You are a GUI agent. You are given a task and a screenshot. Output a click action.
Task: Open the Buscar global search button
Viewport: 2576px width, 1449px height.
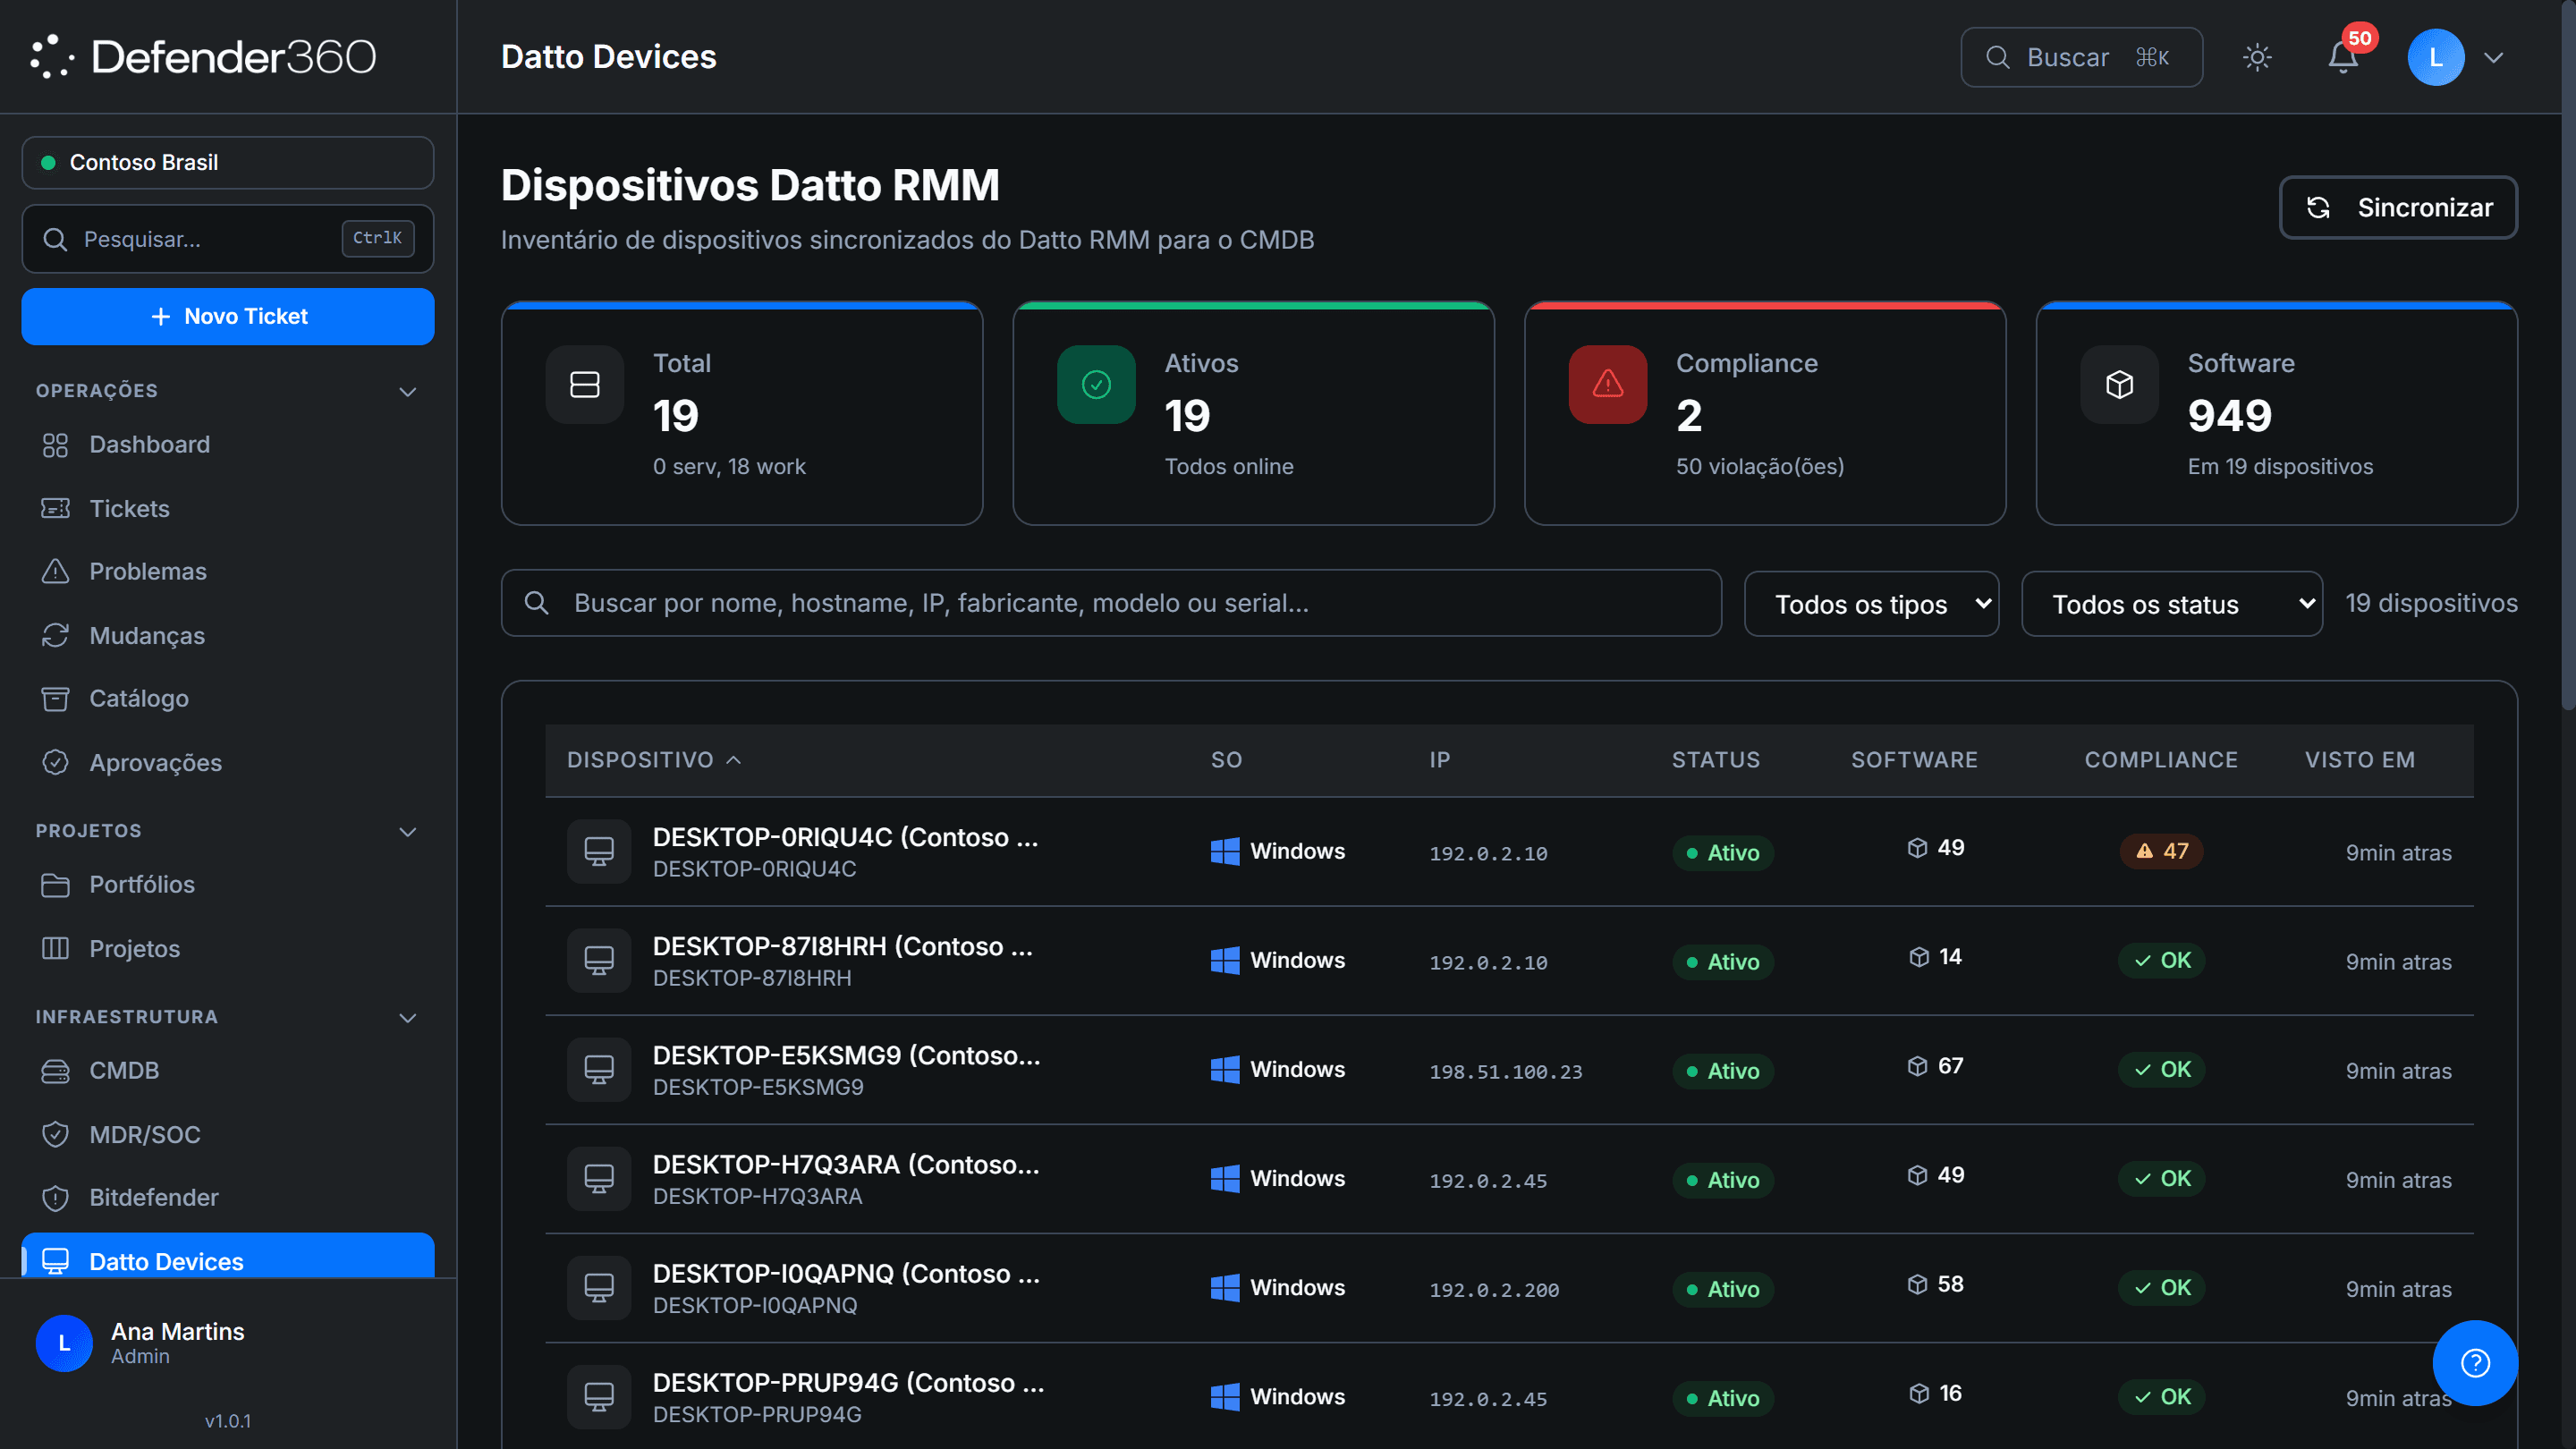(x=2081, y=57)
